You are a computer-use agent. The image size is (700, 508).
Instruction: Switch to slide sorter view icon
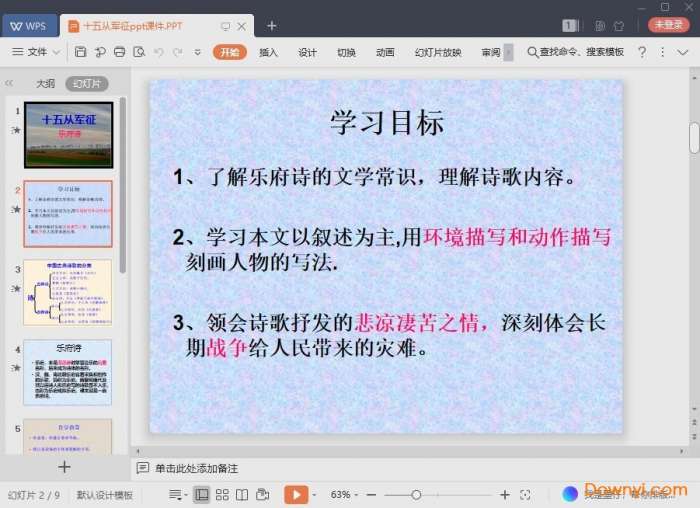click(222, 495)
